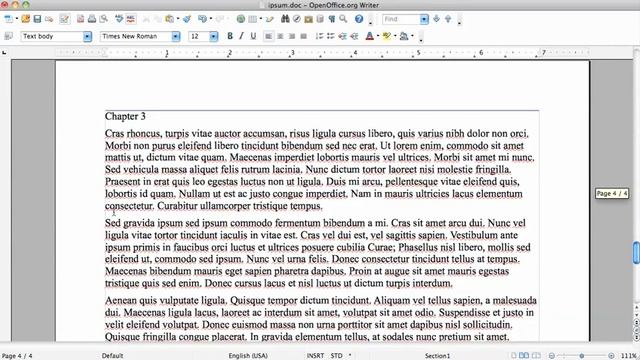Increase indent icon

tap(354, 36)
